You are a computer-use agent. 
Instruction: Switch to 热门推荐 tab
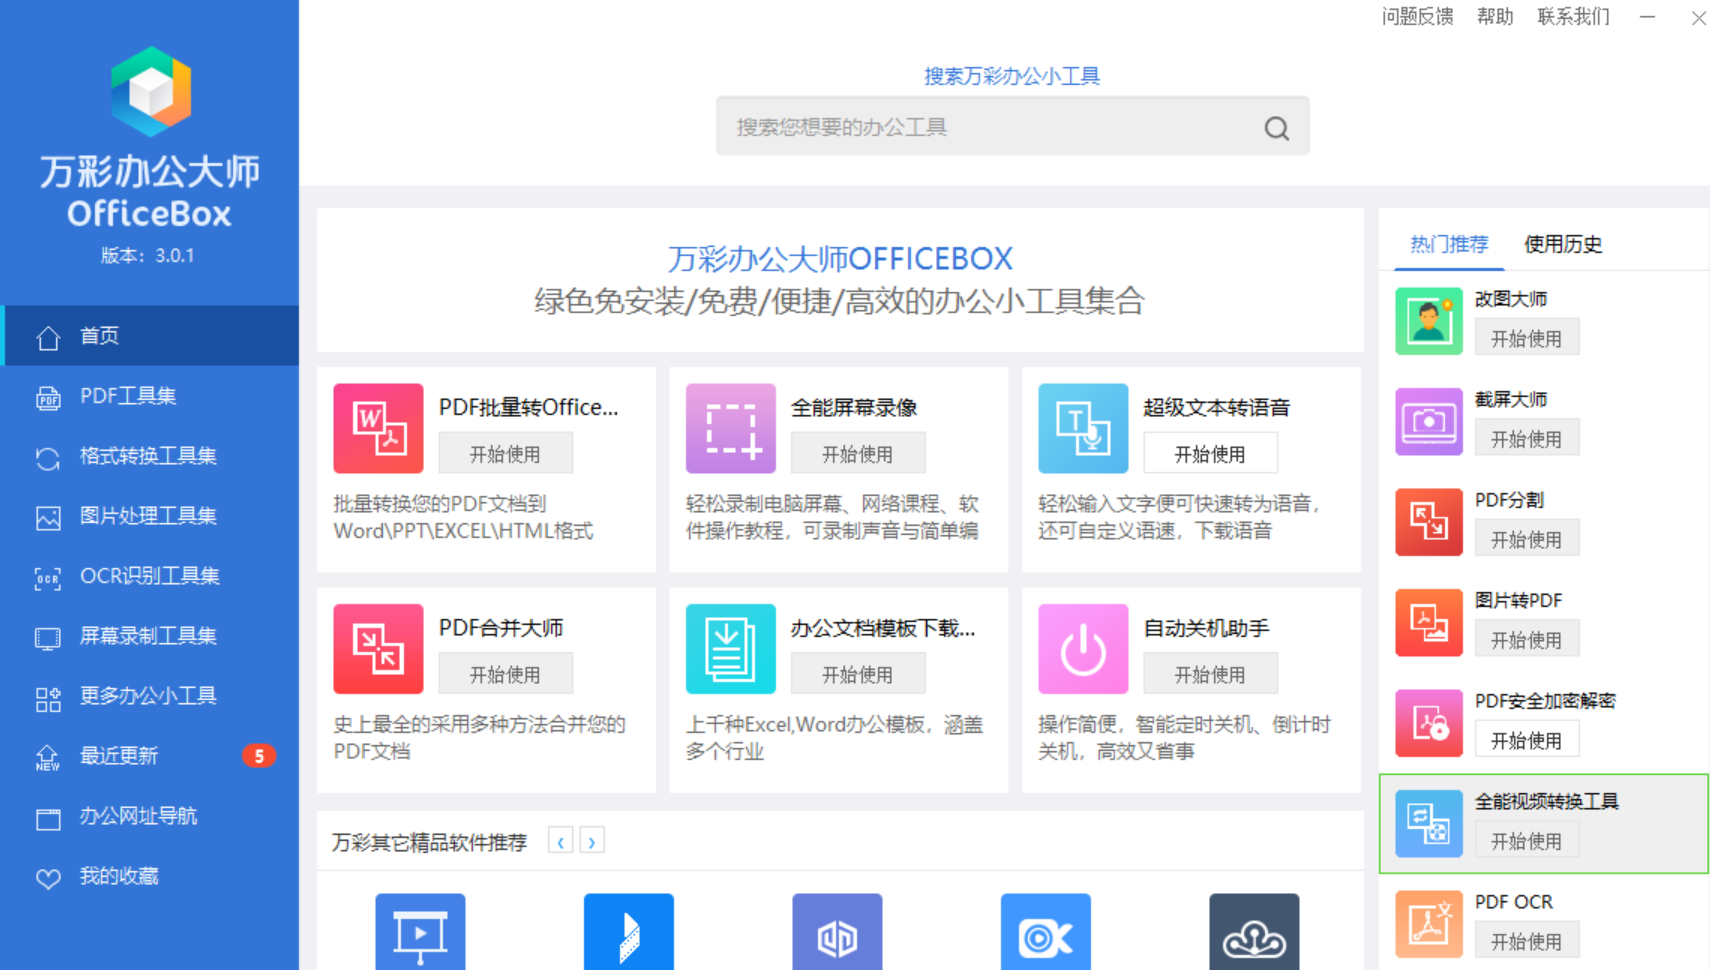coord(1449,244)
